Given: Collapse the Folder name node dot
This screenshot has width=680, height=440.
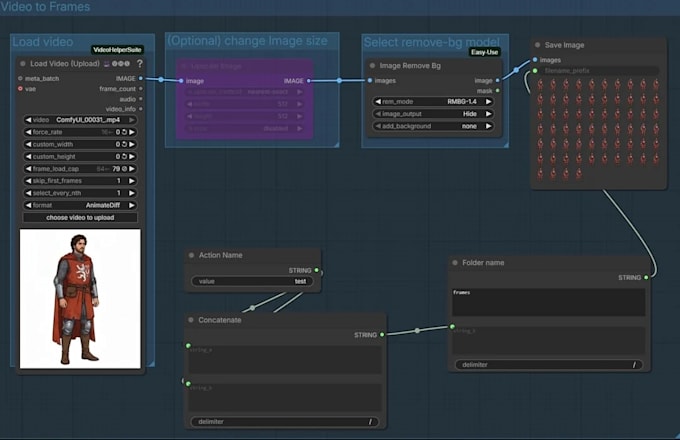Looking at the screenshot, I should click(455, 263).
